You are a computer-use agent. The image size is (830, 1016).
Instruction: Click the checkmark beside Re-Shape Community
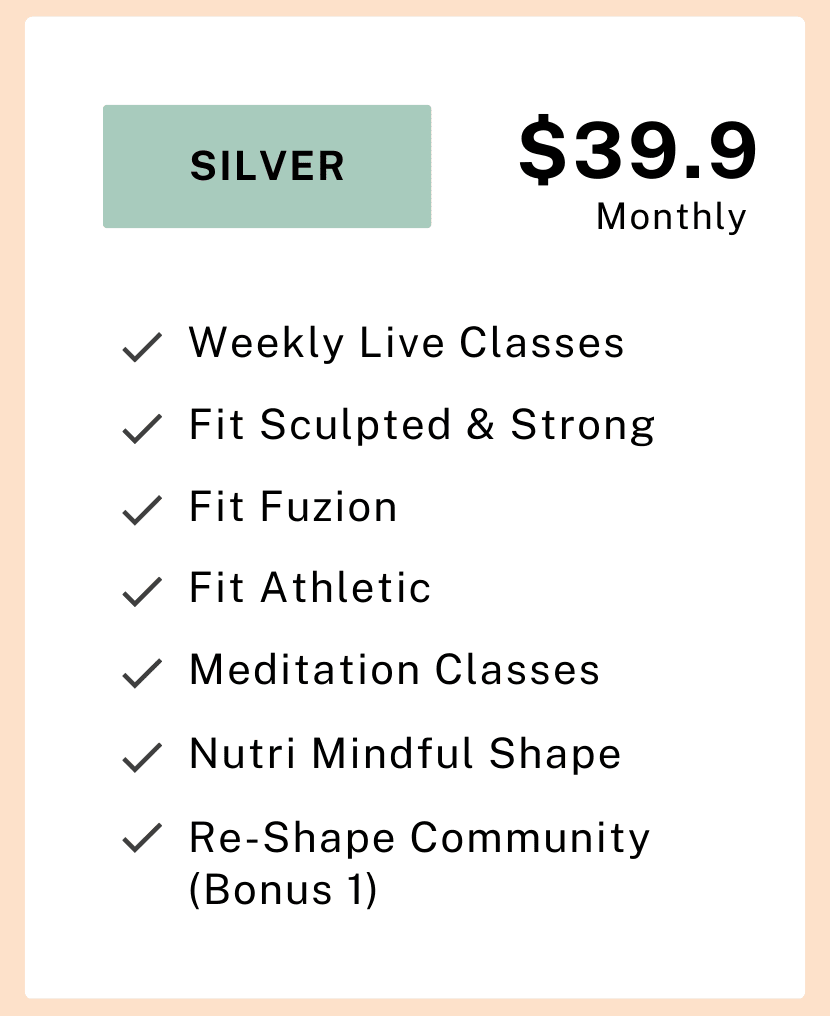[x=142, y=838]
